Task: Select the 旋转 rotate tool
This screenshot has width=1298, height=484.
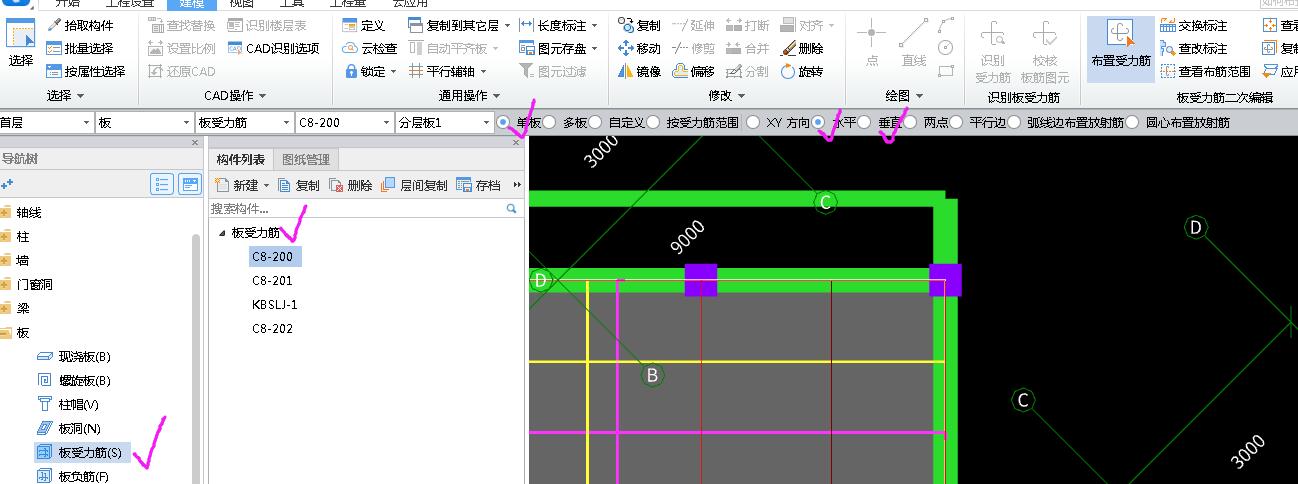Action: [x=802, y=71]
